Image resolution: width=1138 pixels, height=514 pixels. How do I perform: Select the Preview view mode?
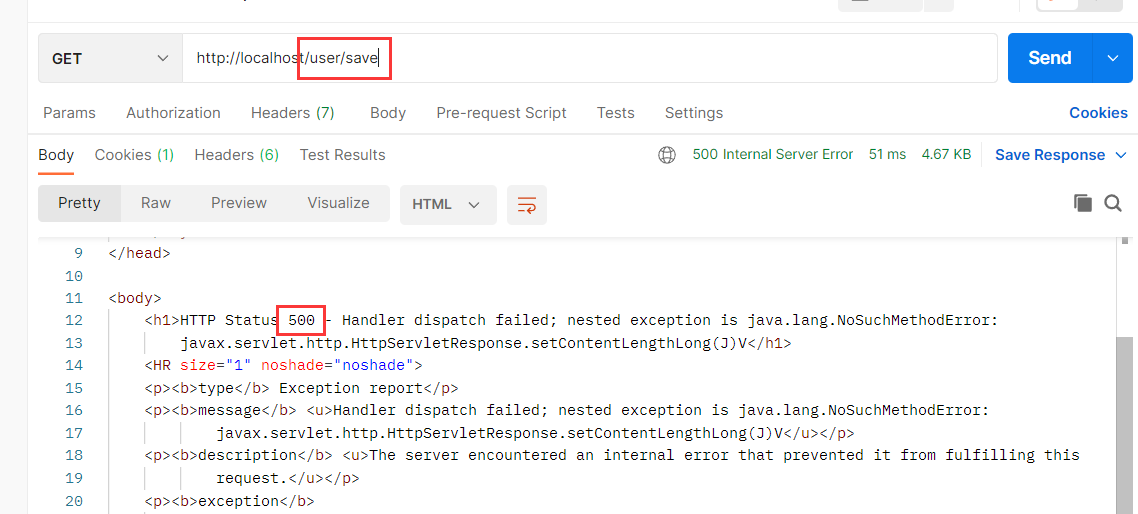click(x=238, y=203)
